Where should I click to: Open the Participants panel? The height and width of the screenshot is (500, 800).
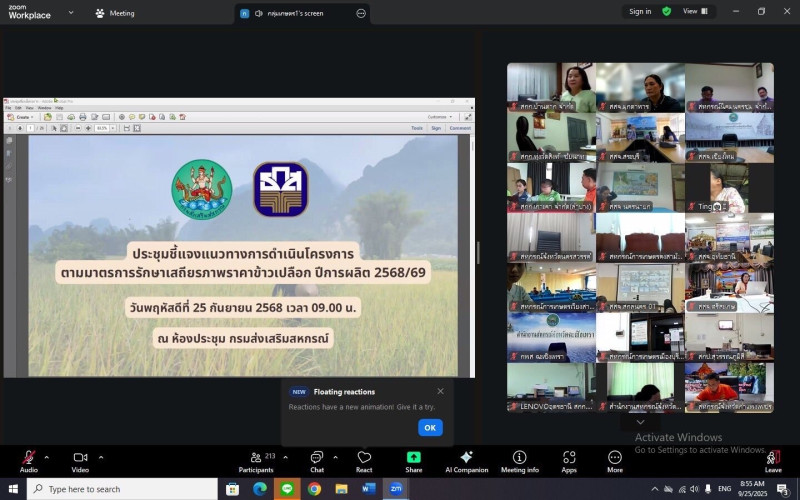tap(256, 459)
